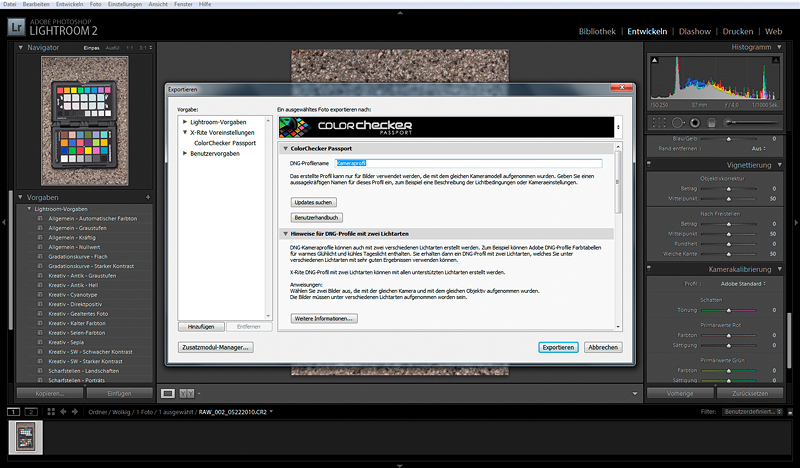The height and width of the screenshot is (468, 800).
Task: Switch to the Drucken module
Action: (737, 31)
